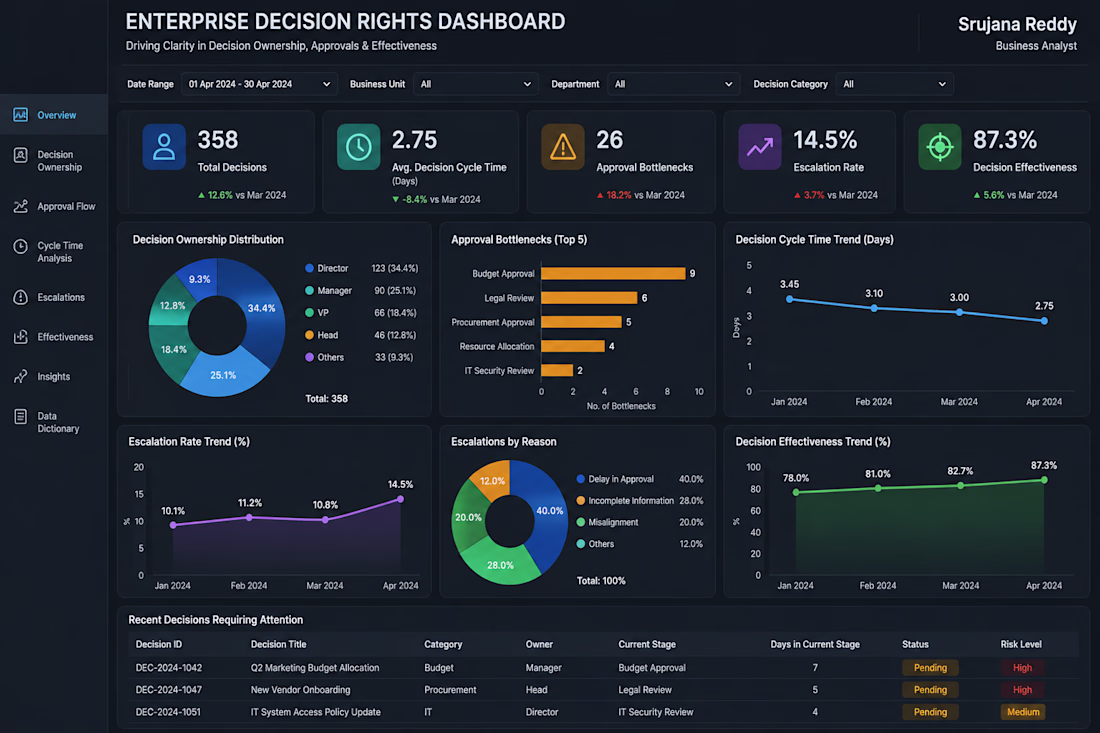Click Delay in Approval legend dot

[580, 479]
